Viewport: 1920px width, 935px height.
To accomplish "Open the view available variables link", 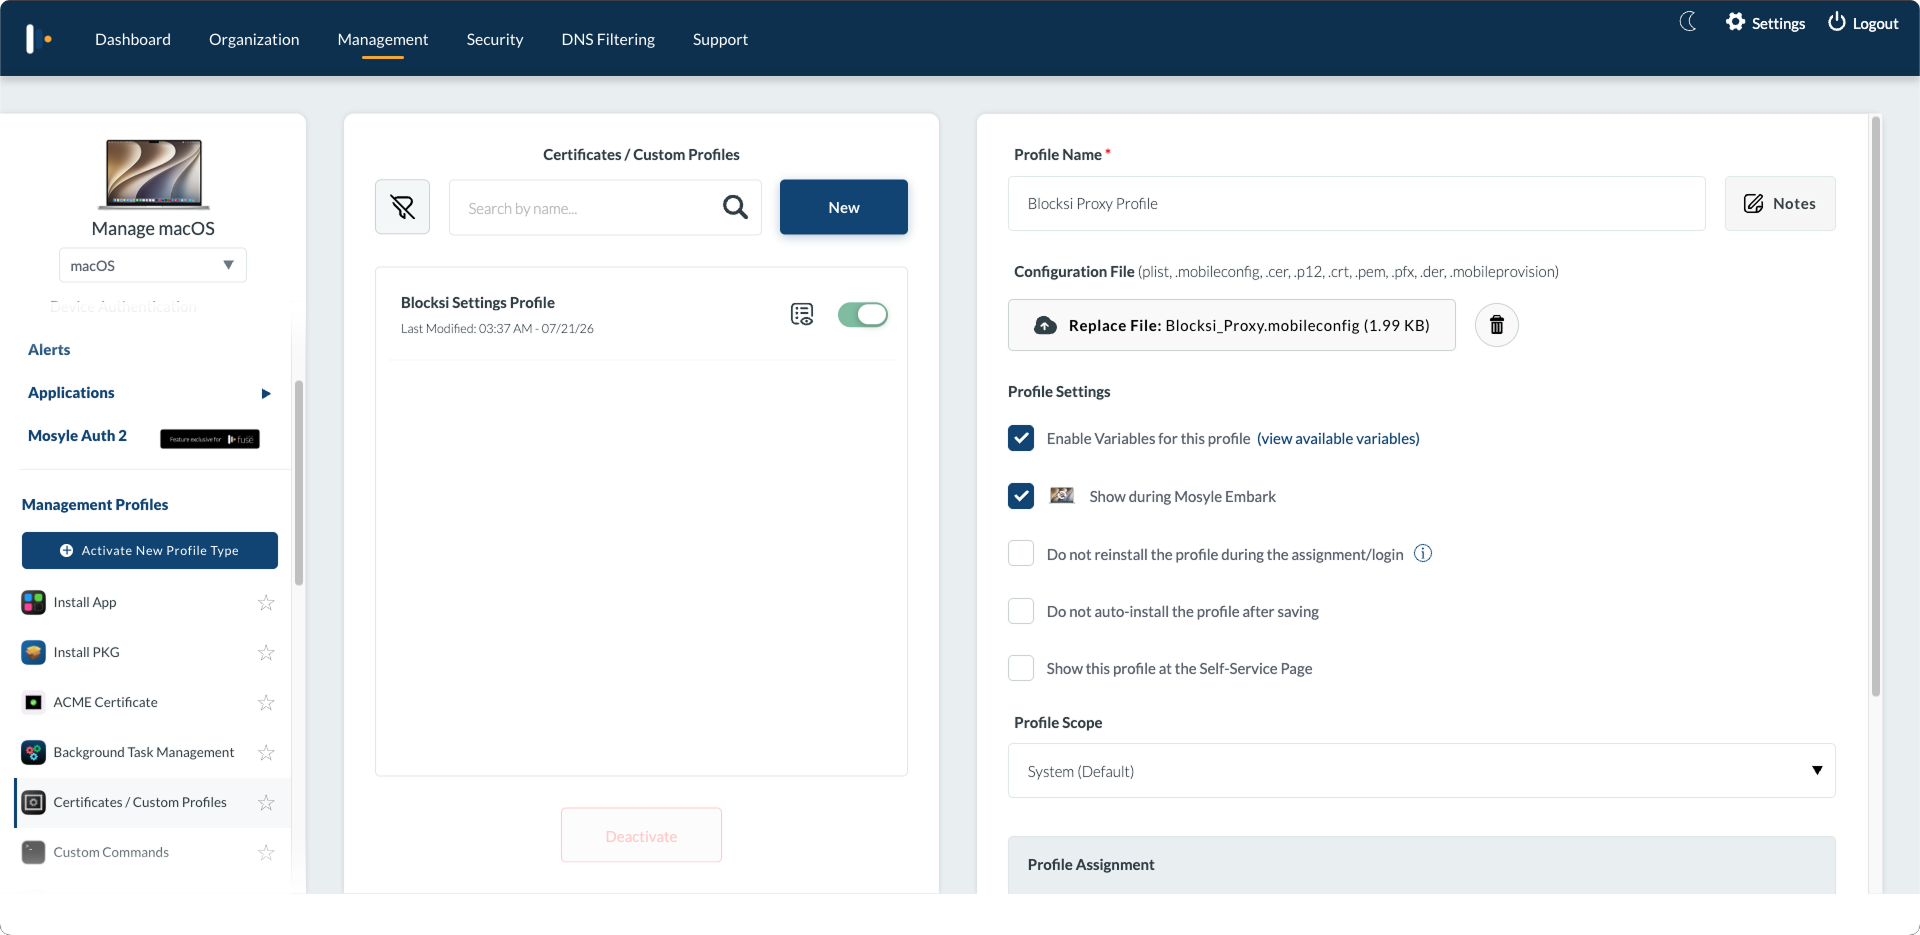I will [1338, 438].
